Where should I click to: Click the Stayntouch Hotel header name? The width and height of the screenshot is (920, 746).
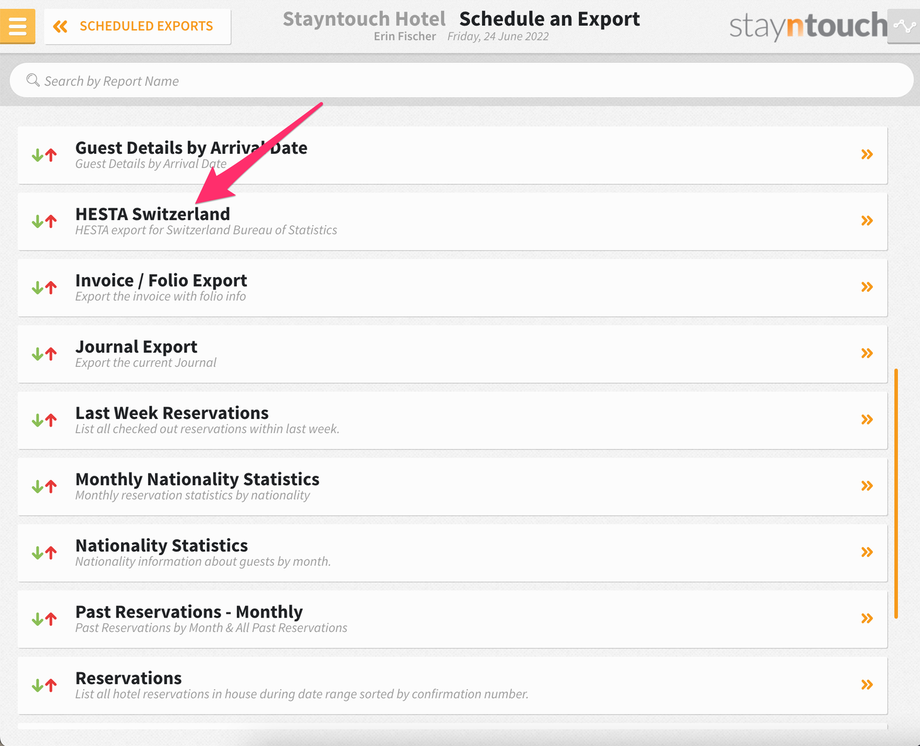[x=364, y=19]
